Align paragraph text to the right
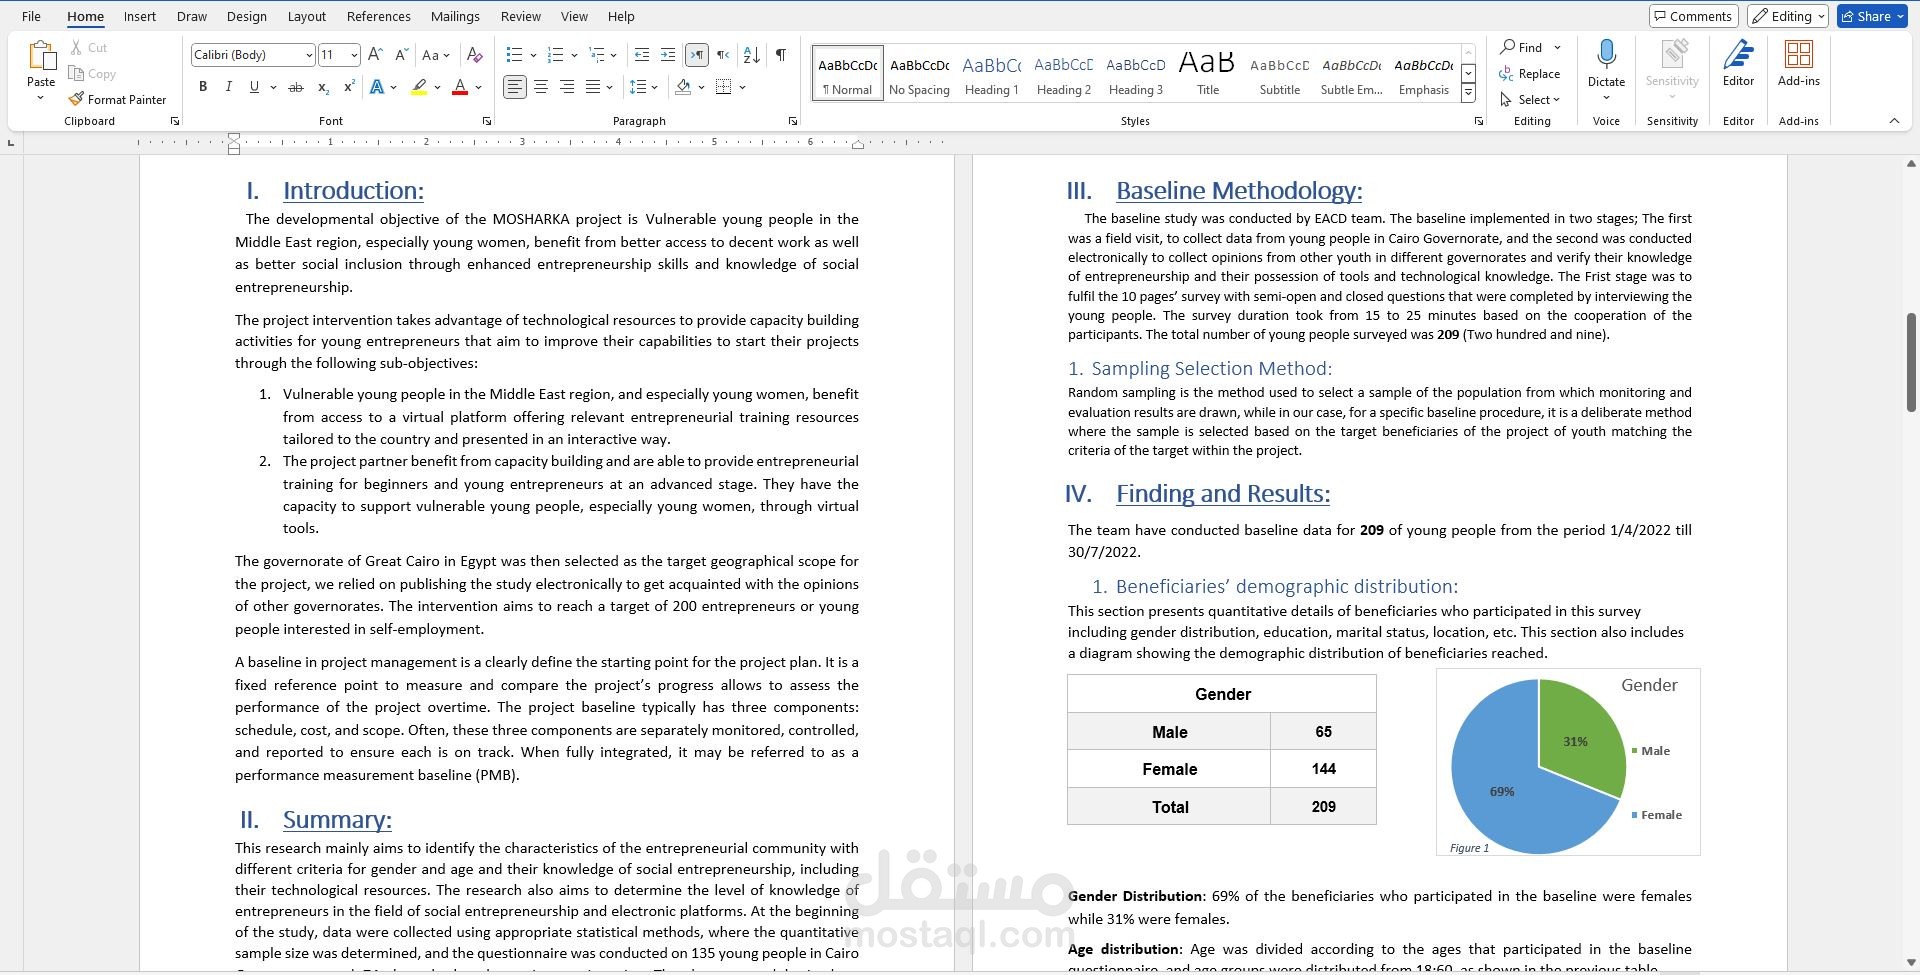 (x=567, y=87)
